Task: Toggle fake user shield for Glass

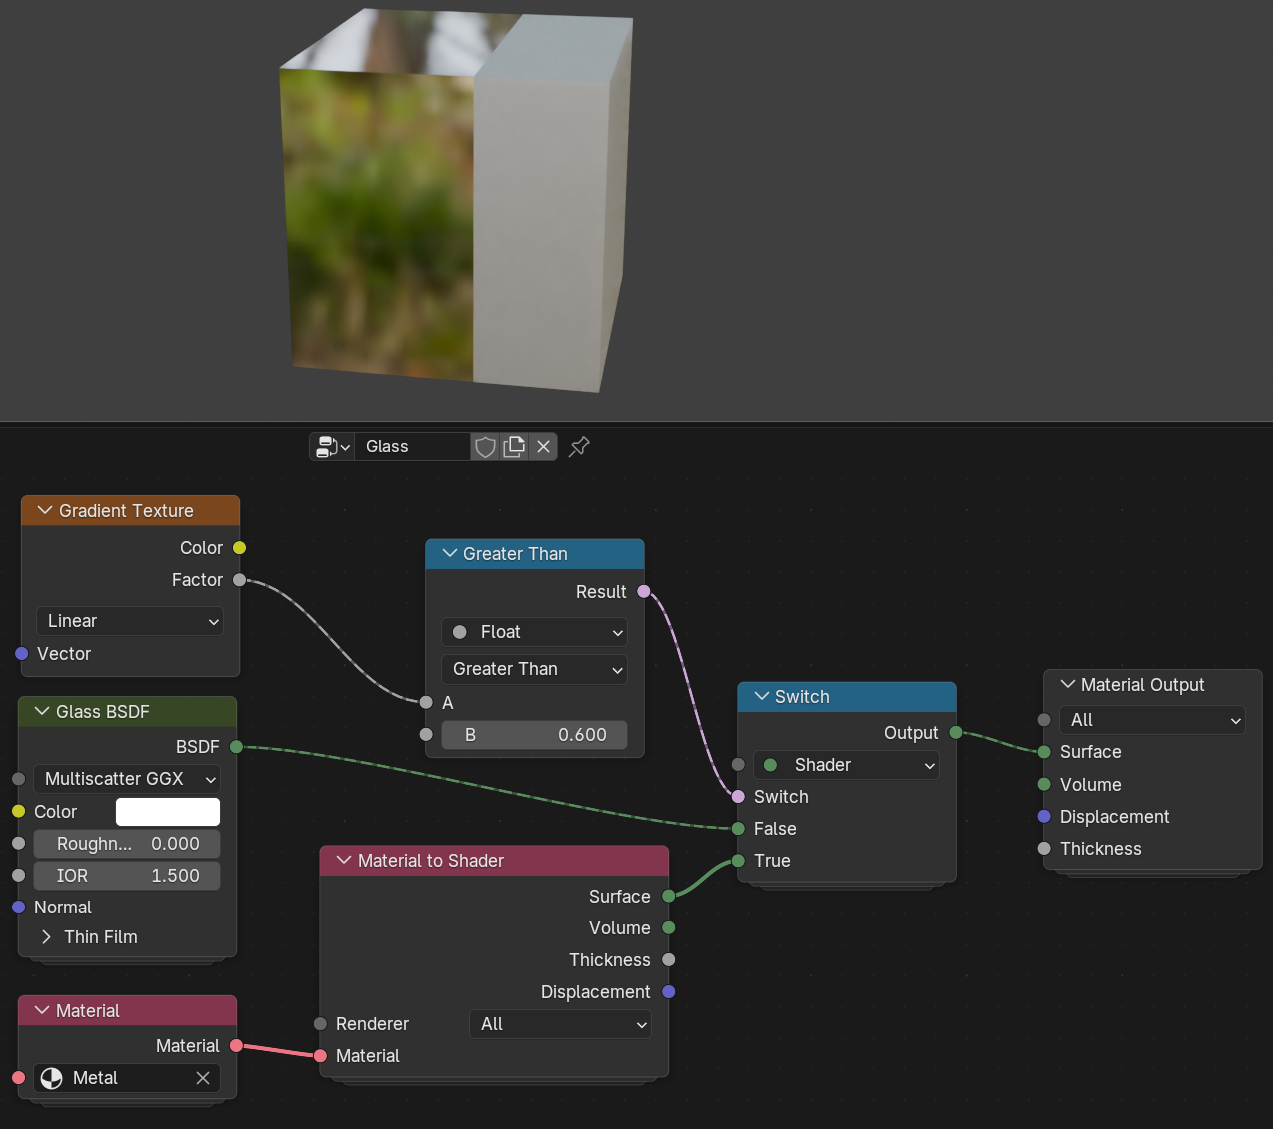Action: [x=485, y=446]
